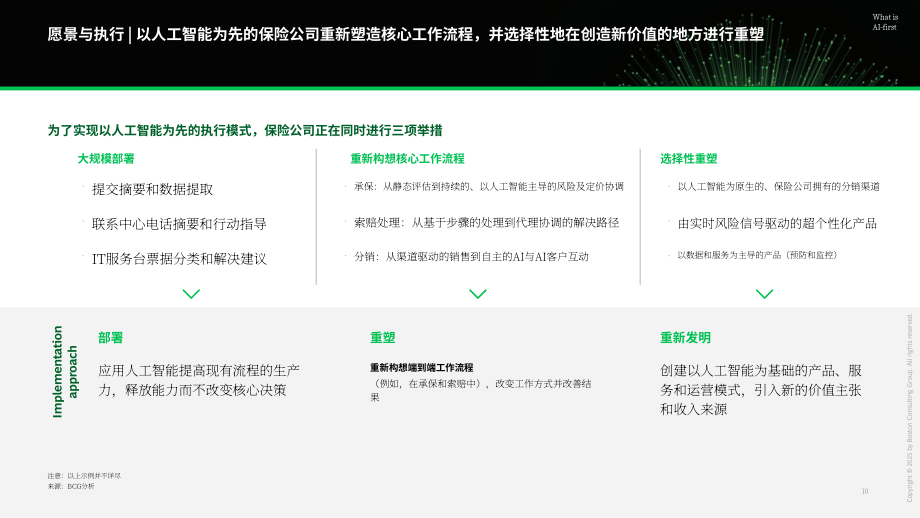Select the parenthetical text starting with 例如
The width and height of the screenshot is (920, 518).
coord(481,390)
